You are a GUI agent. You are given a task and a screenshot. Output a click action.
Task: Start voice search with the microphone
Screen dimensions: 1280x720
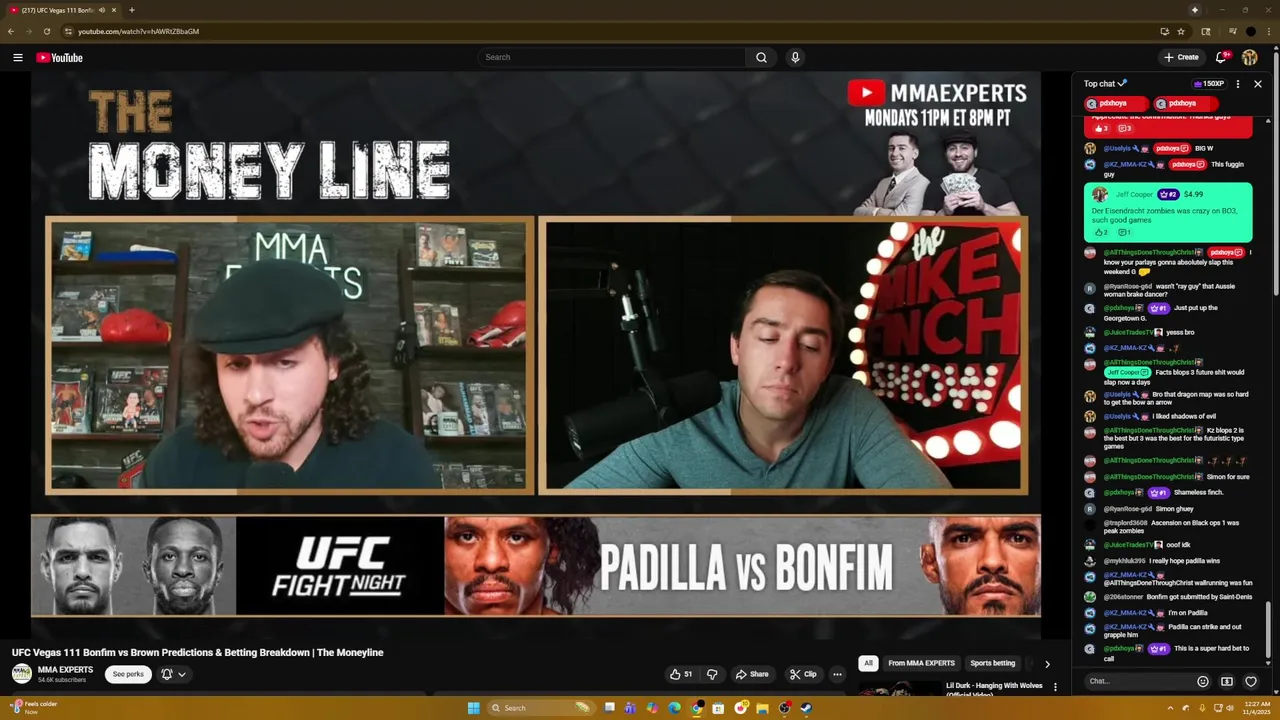click(795, 57)
